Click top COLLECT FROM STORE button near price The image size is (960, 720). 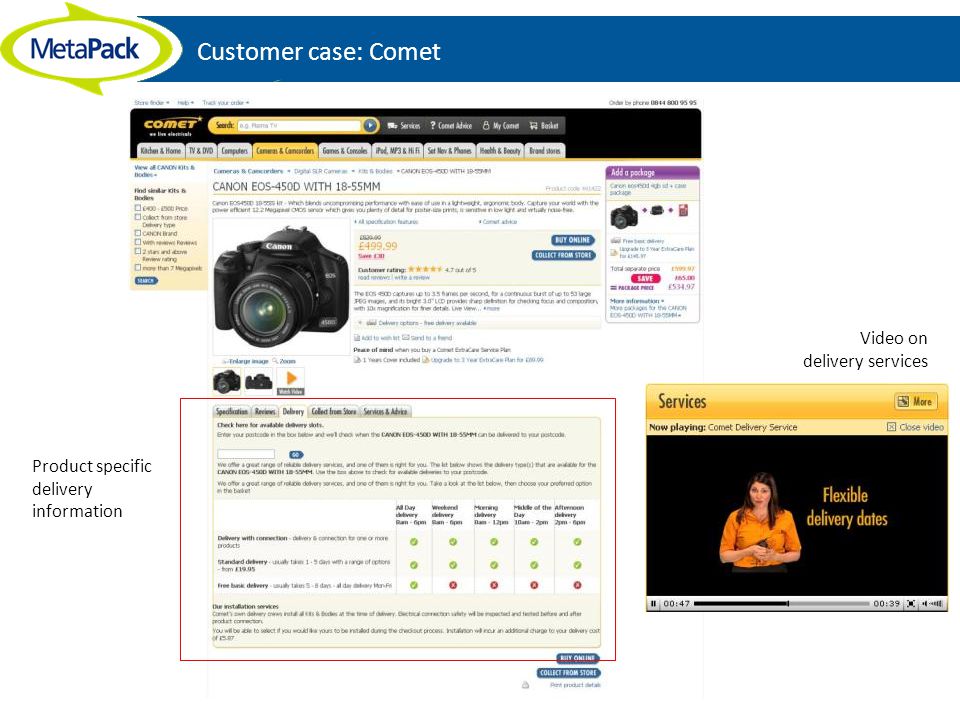coord(563,255)
